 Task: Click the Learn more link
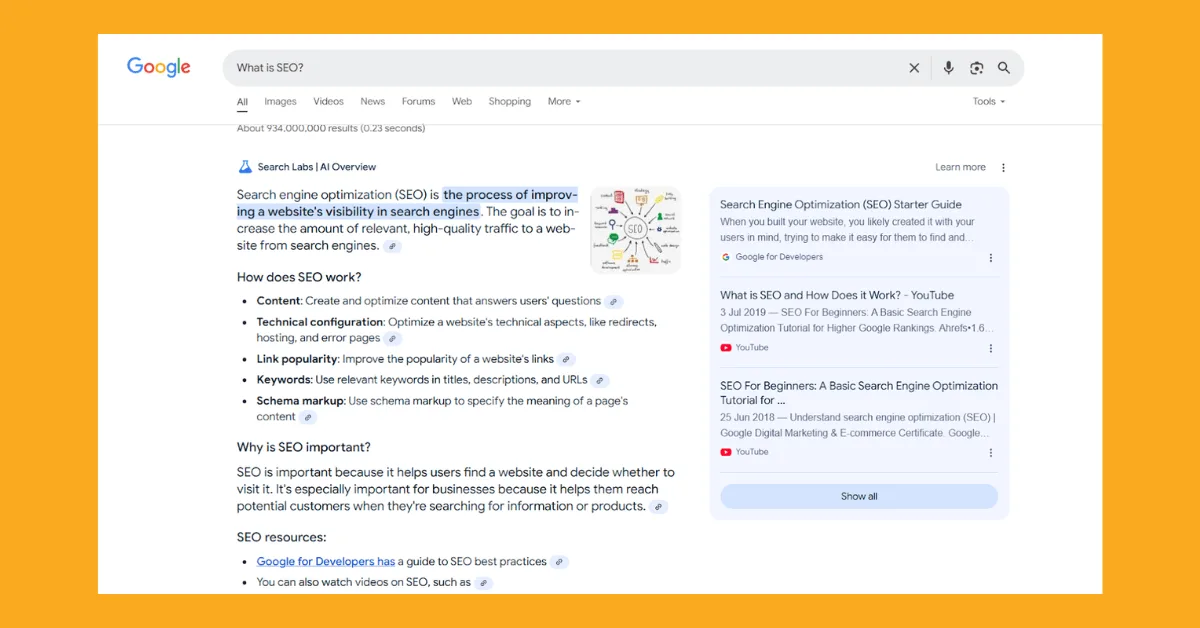point(960,168)
